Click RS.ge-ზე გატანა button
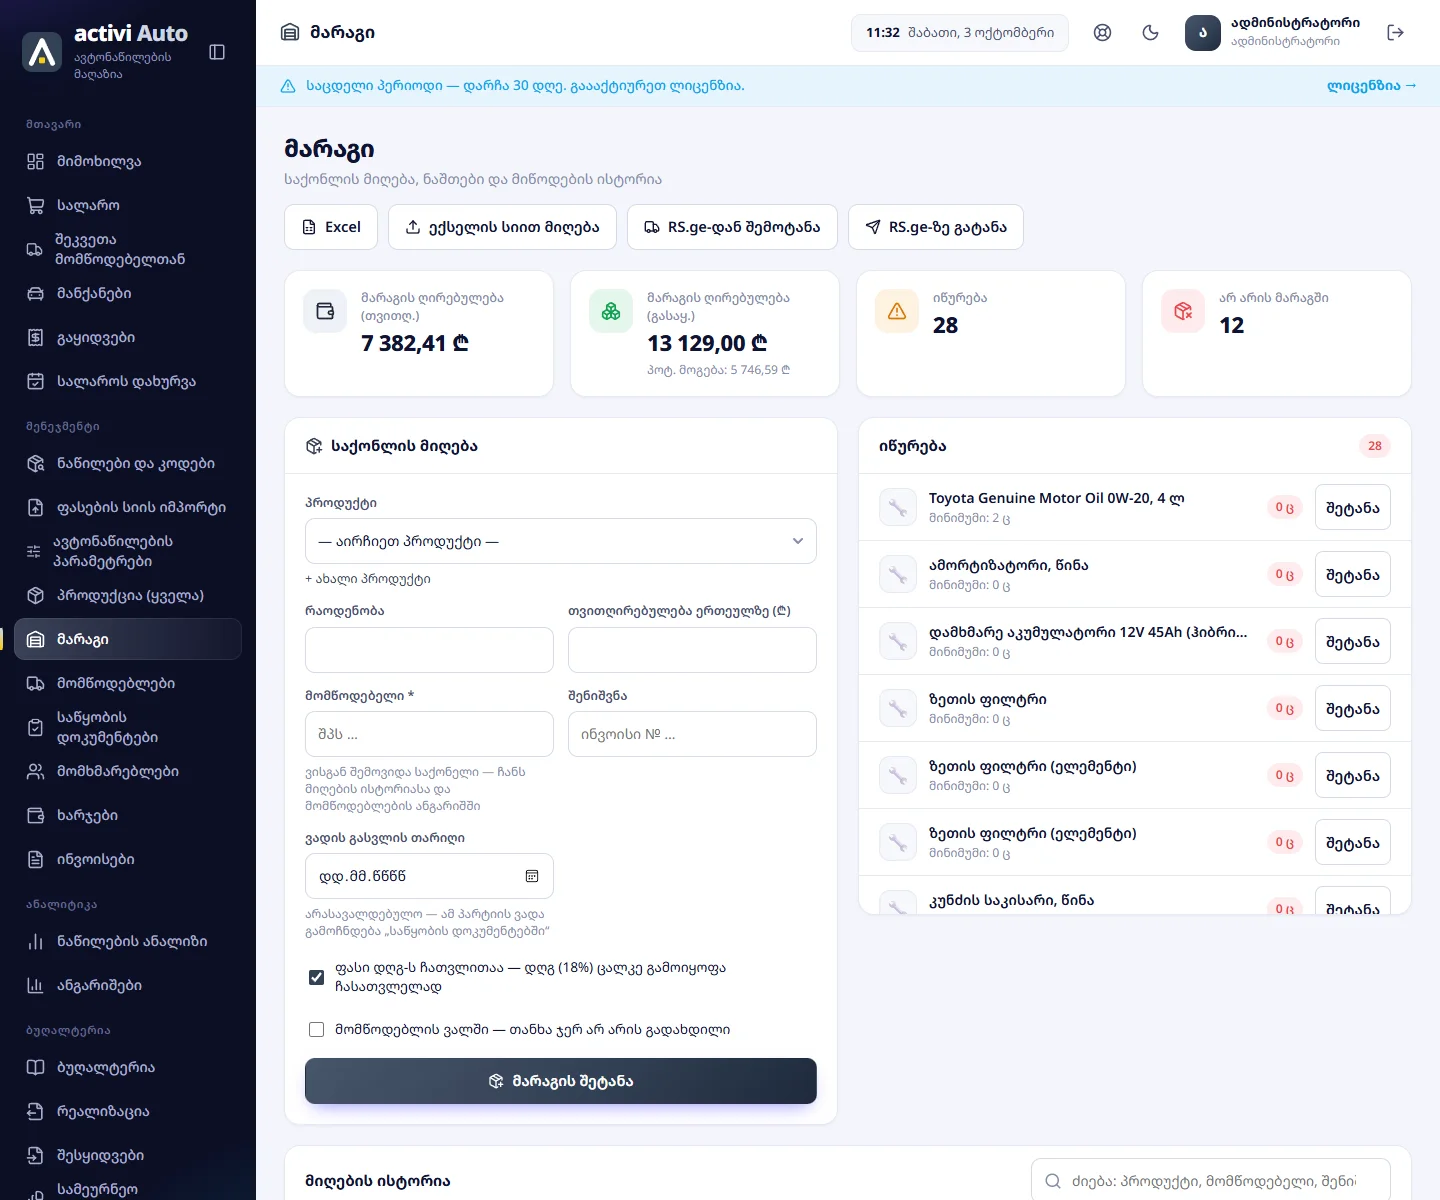The width and height of the screenshot is (1440, 1200). [936, 227]
